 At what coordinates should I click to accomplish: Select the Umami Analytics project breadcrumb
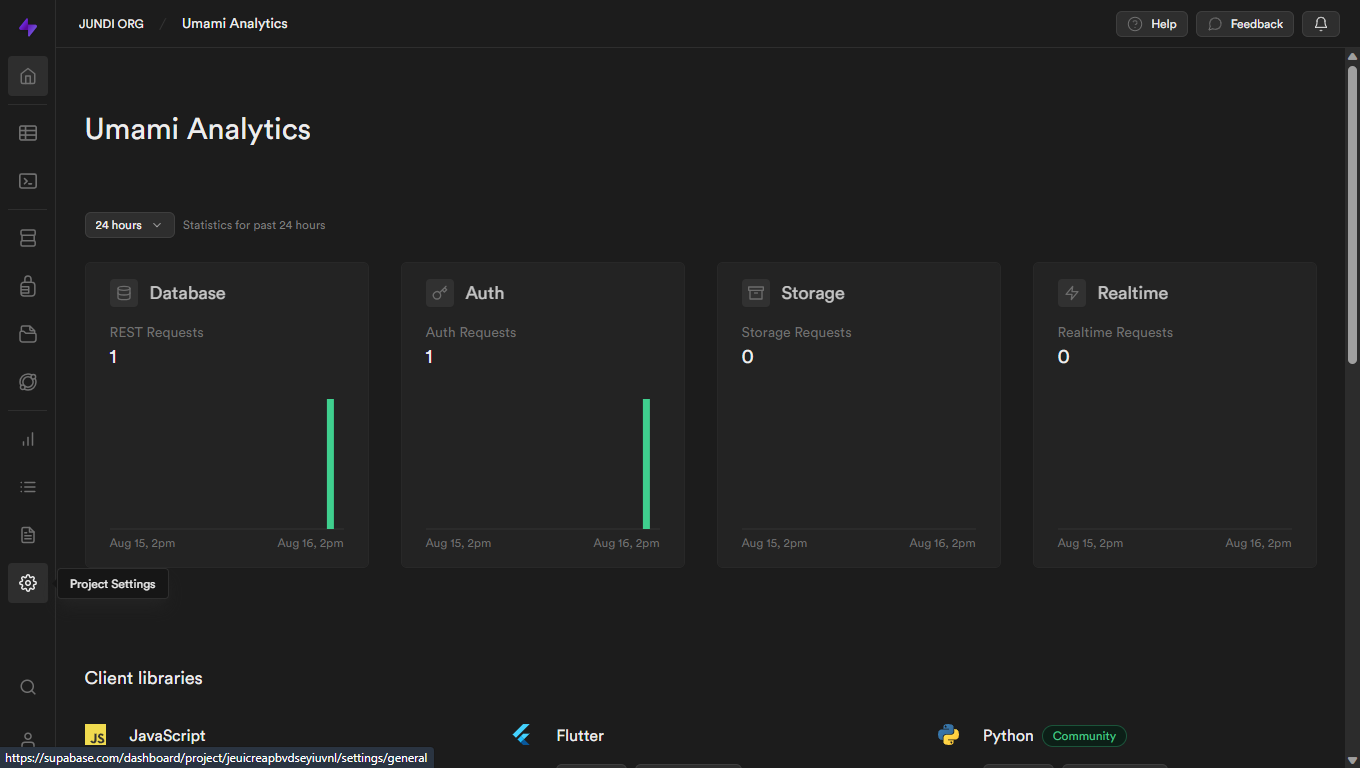tap(235, 24)
